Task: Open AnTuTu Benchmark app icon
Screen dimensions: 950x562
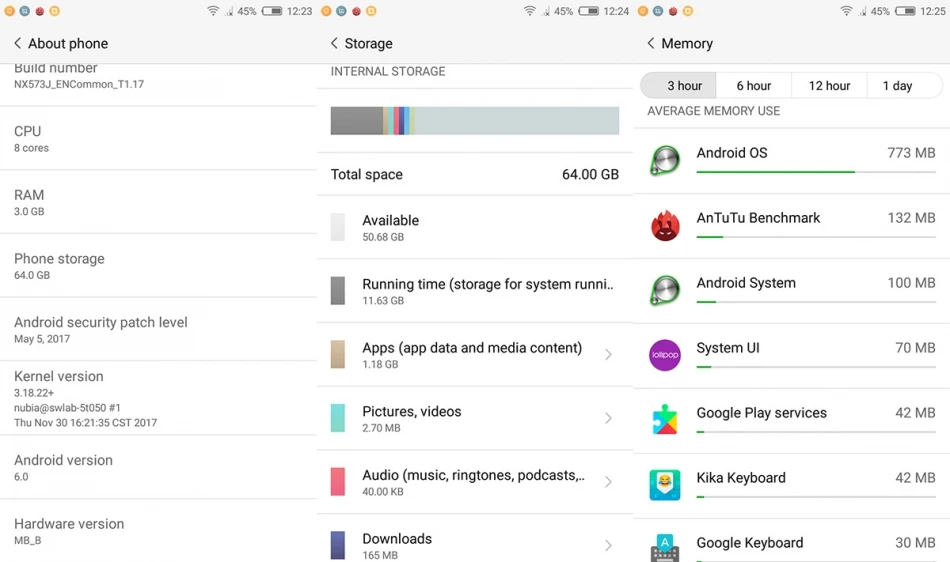Action: click(x=665, y=225)
